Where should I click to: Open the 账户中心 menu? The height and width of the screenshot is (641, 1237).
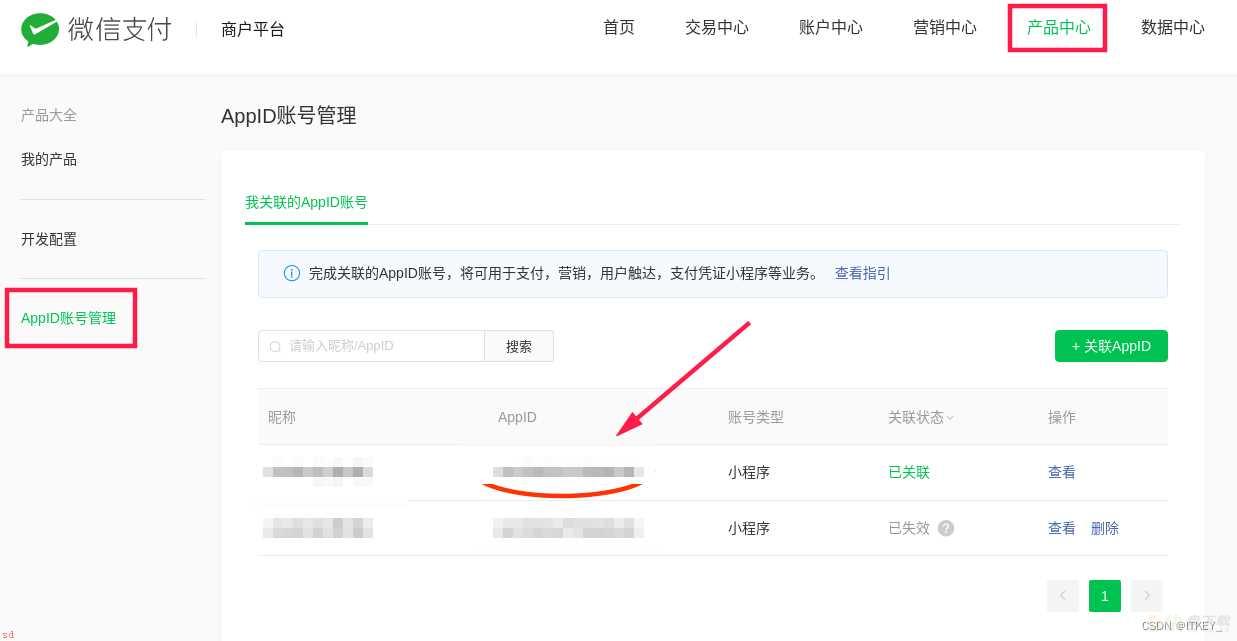(x=831, y=28)
